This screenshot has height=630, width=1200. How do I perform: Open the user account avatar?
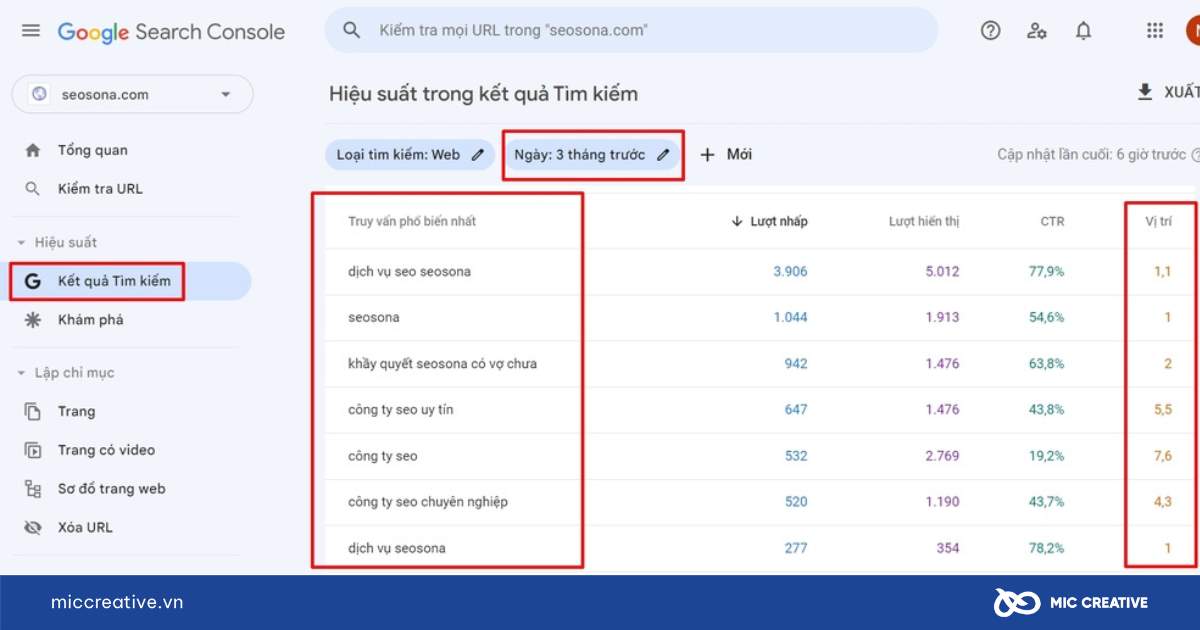coord(1192,31)
